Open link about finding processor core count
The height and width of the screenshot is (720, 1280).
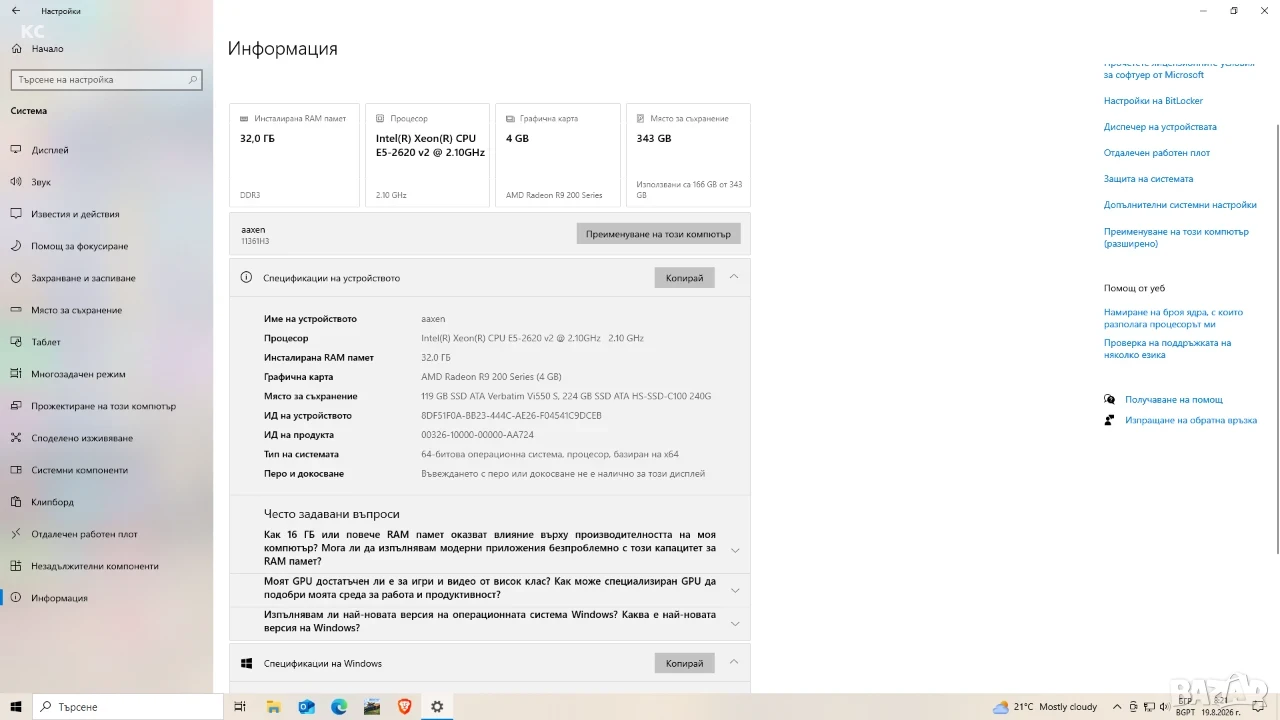(1173, 318)
